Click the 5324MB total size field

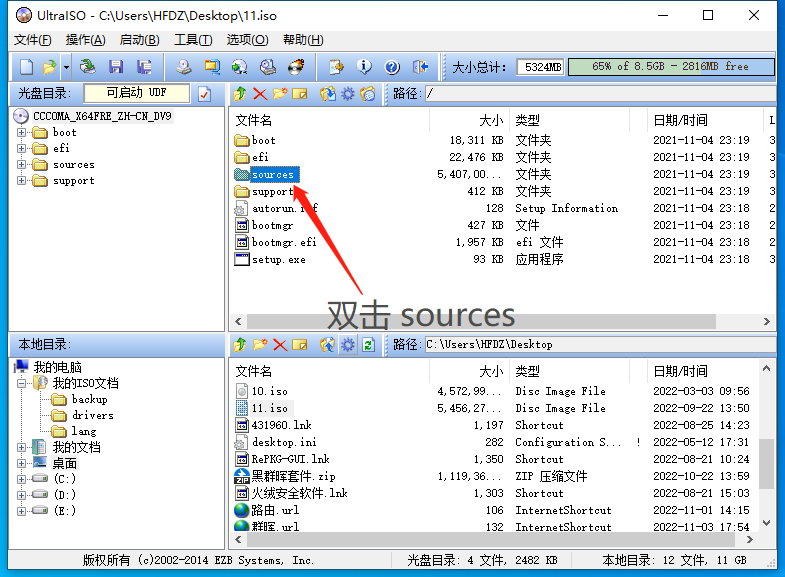(x=541, y=67)
